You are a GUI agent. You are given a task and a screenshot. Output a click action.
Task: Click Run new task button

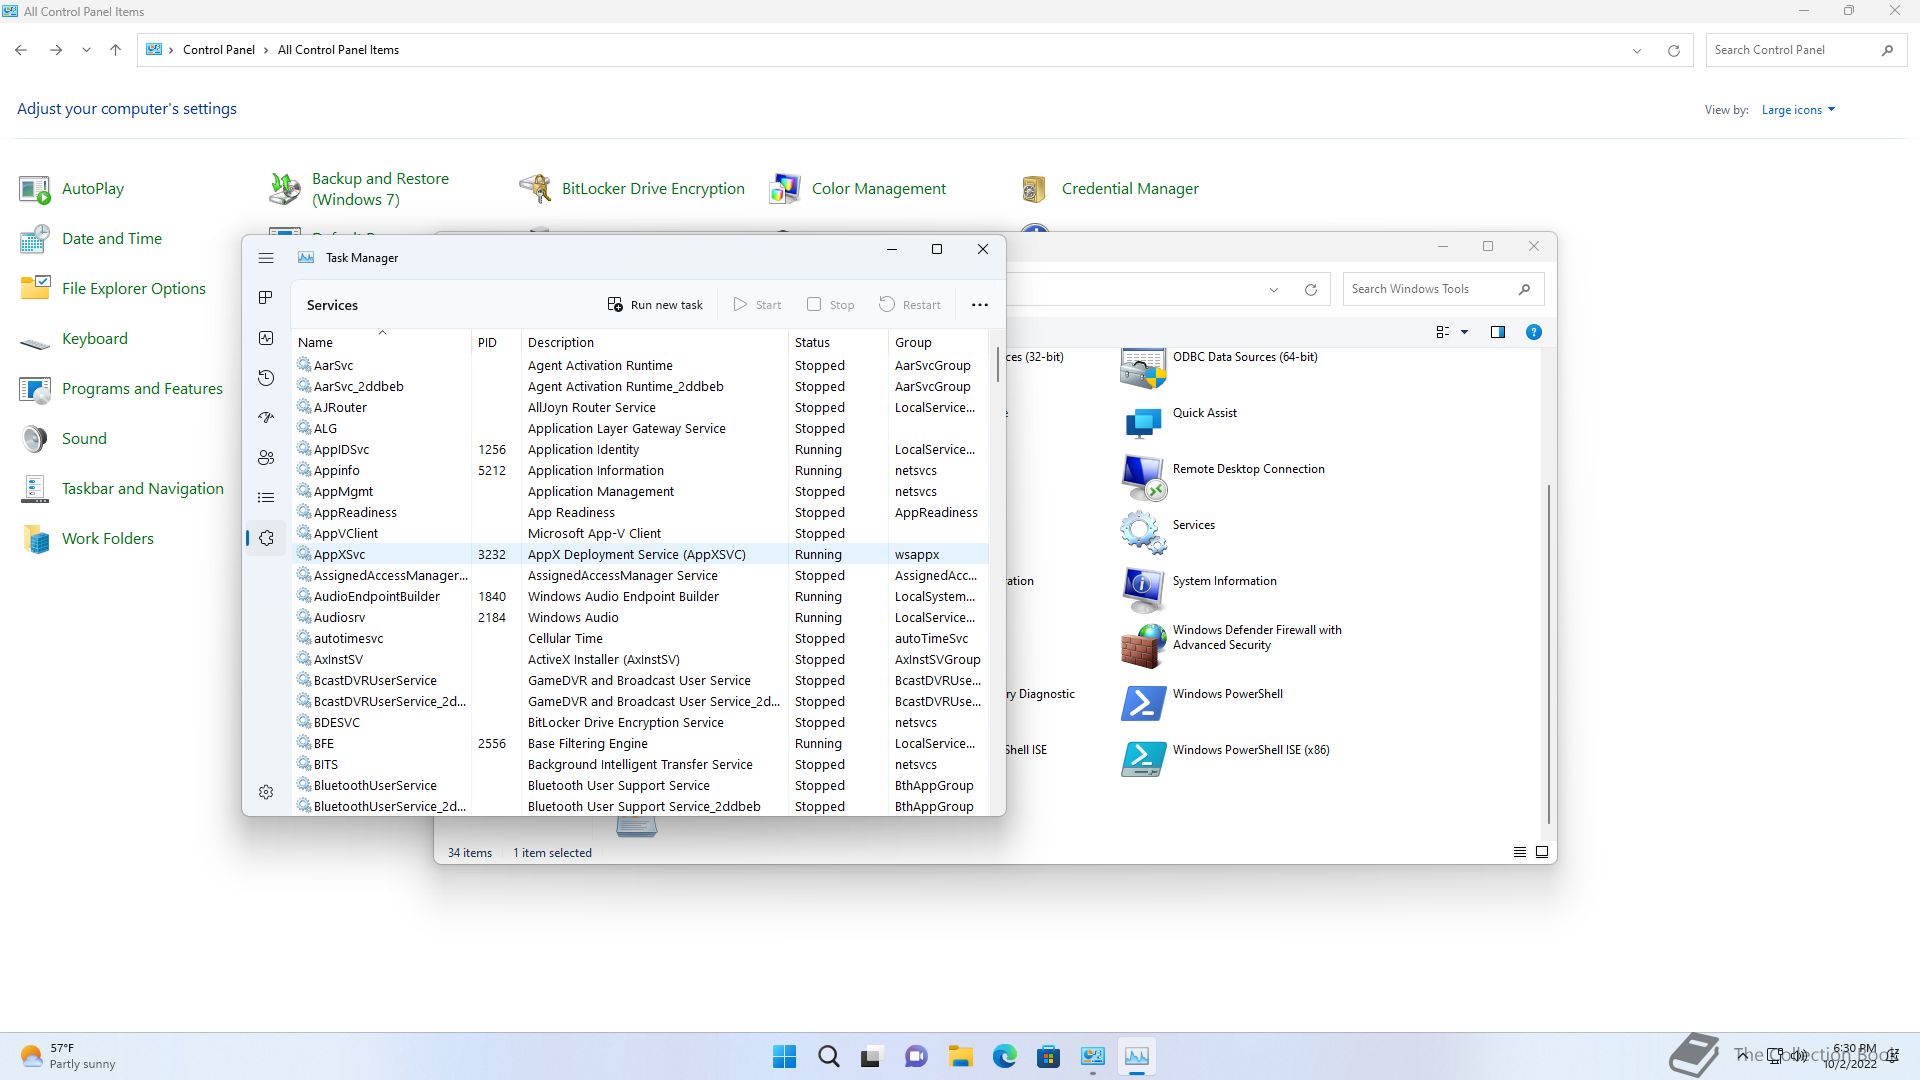[x=655, y=305]
